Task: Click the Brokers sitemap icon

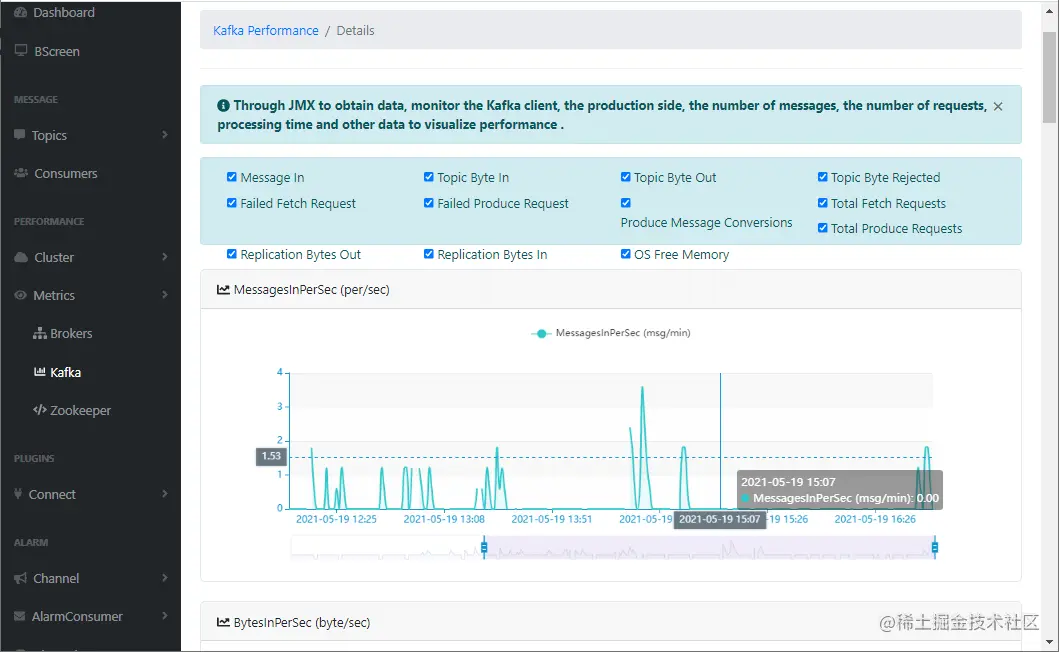Action: click(x=40, y=333)
